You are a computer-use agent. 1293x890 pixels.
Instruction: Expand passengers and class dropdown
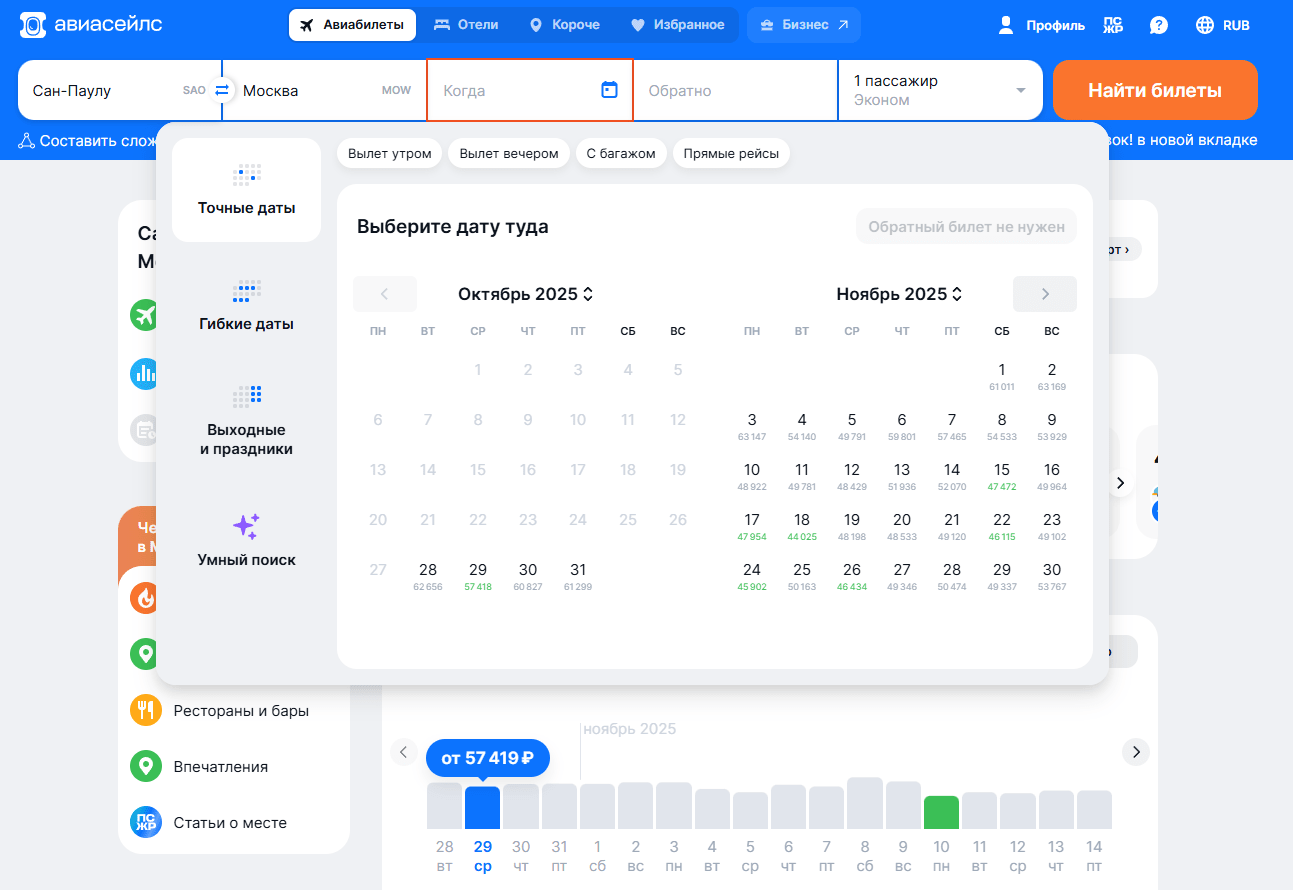tap(939, 90)
